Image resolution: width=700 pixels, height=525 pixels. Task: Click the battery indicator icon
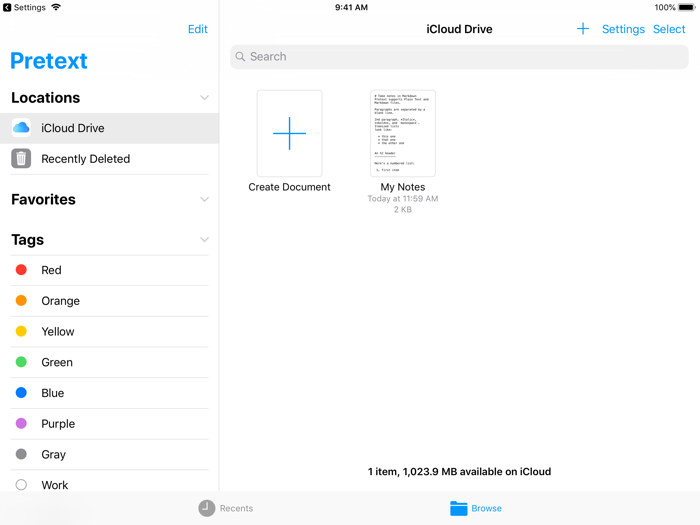click(687, 7)
